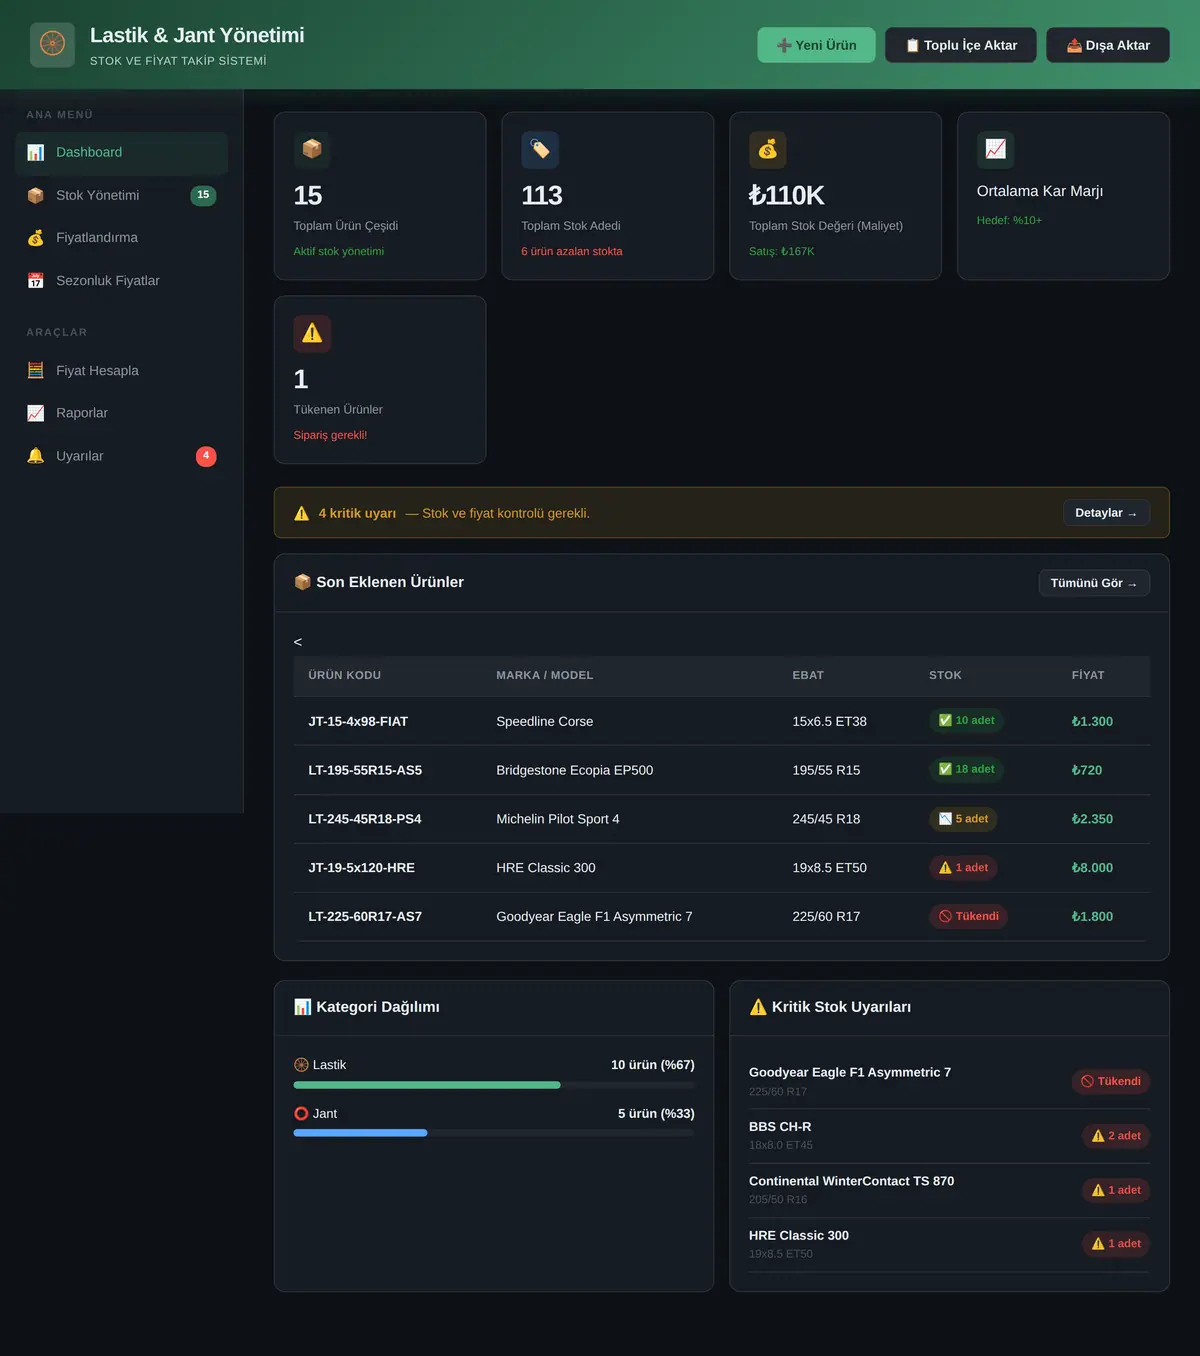Click the Fiyat Hesapla abacus icon

point(36,370)
